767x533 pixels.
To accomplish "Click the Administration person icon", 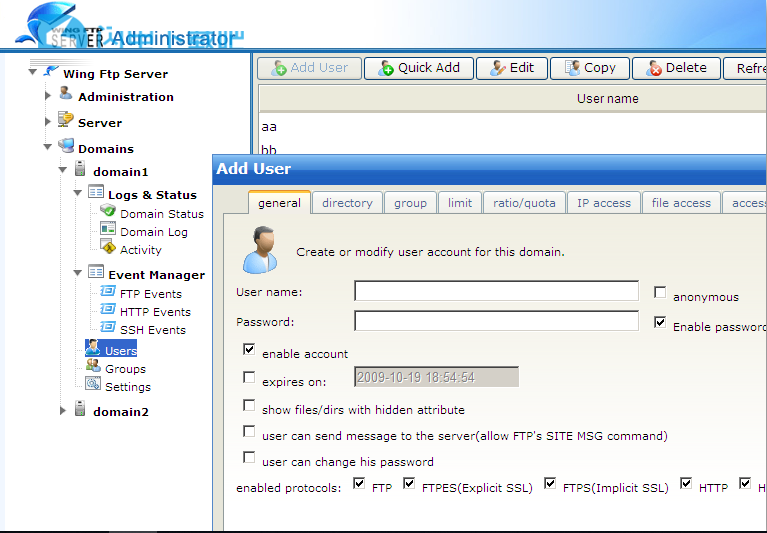I will coord(66,93).
